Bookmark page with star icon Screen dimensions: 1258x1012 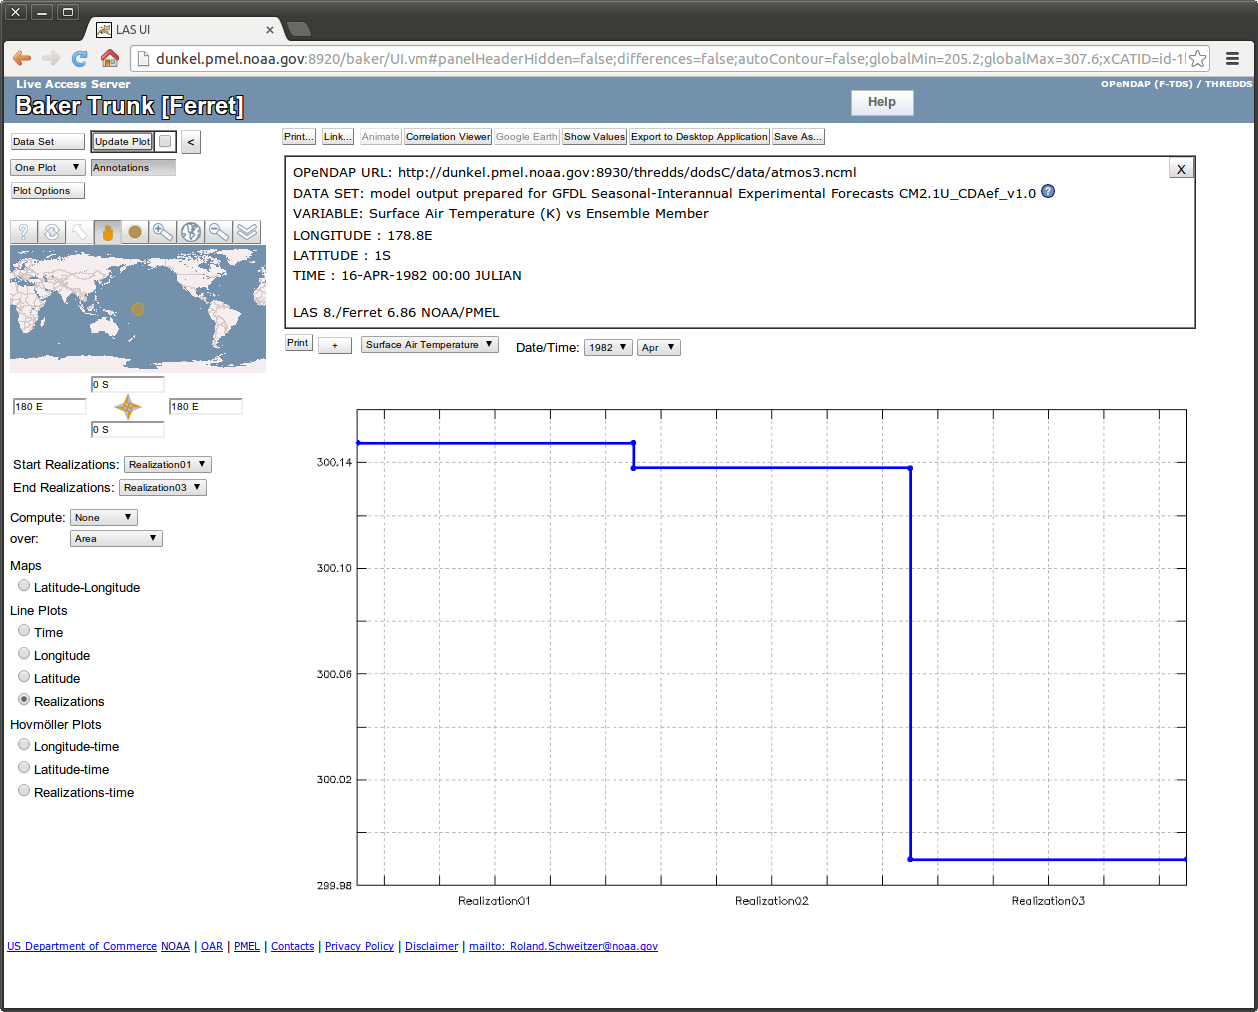tap(1197, 59)
